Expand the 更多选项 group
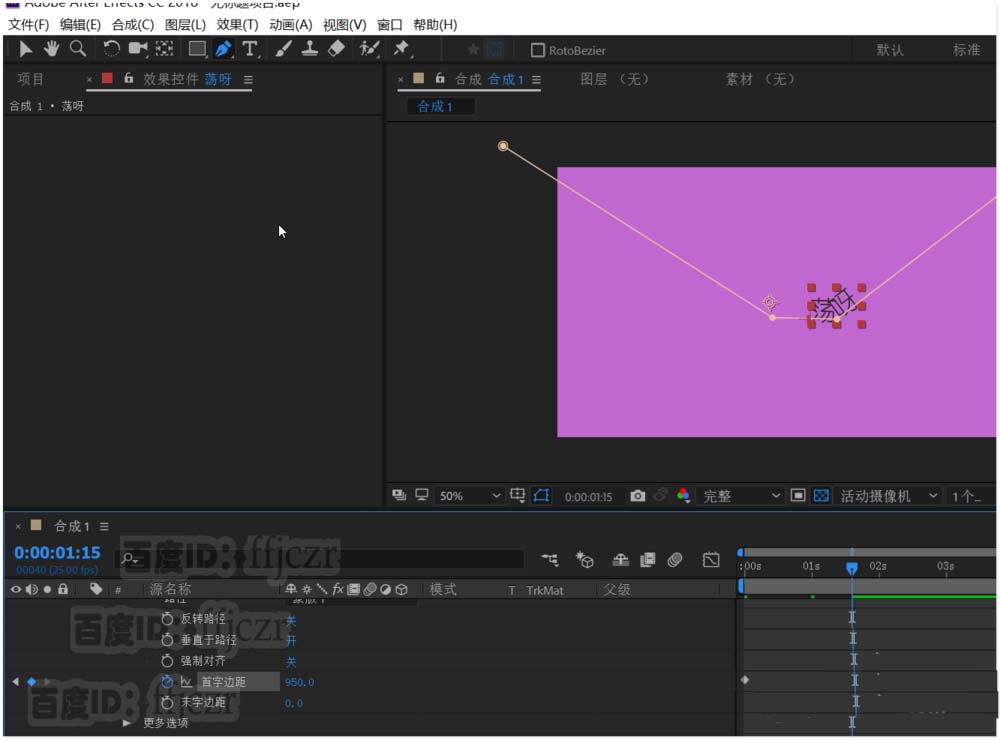The width and height of the screenshot is (1000, 740). point(126,723)
